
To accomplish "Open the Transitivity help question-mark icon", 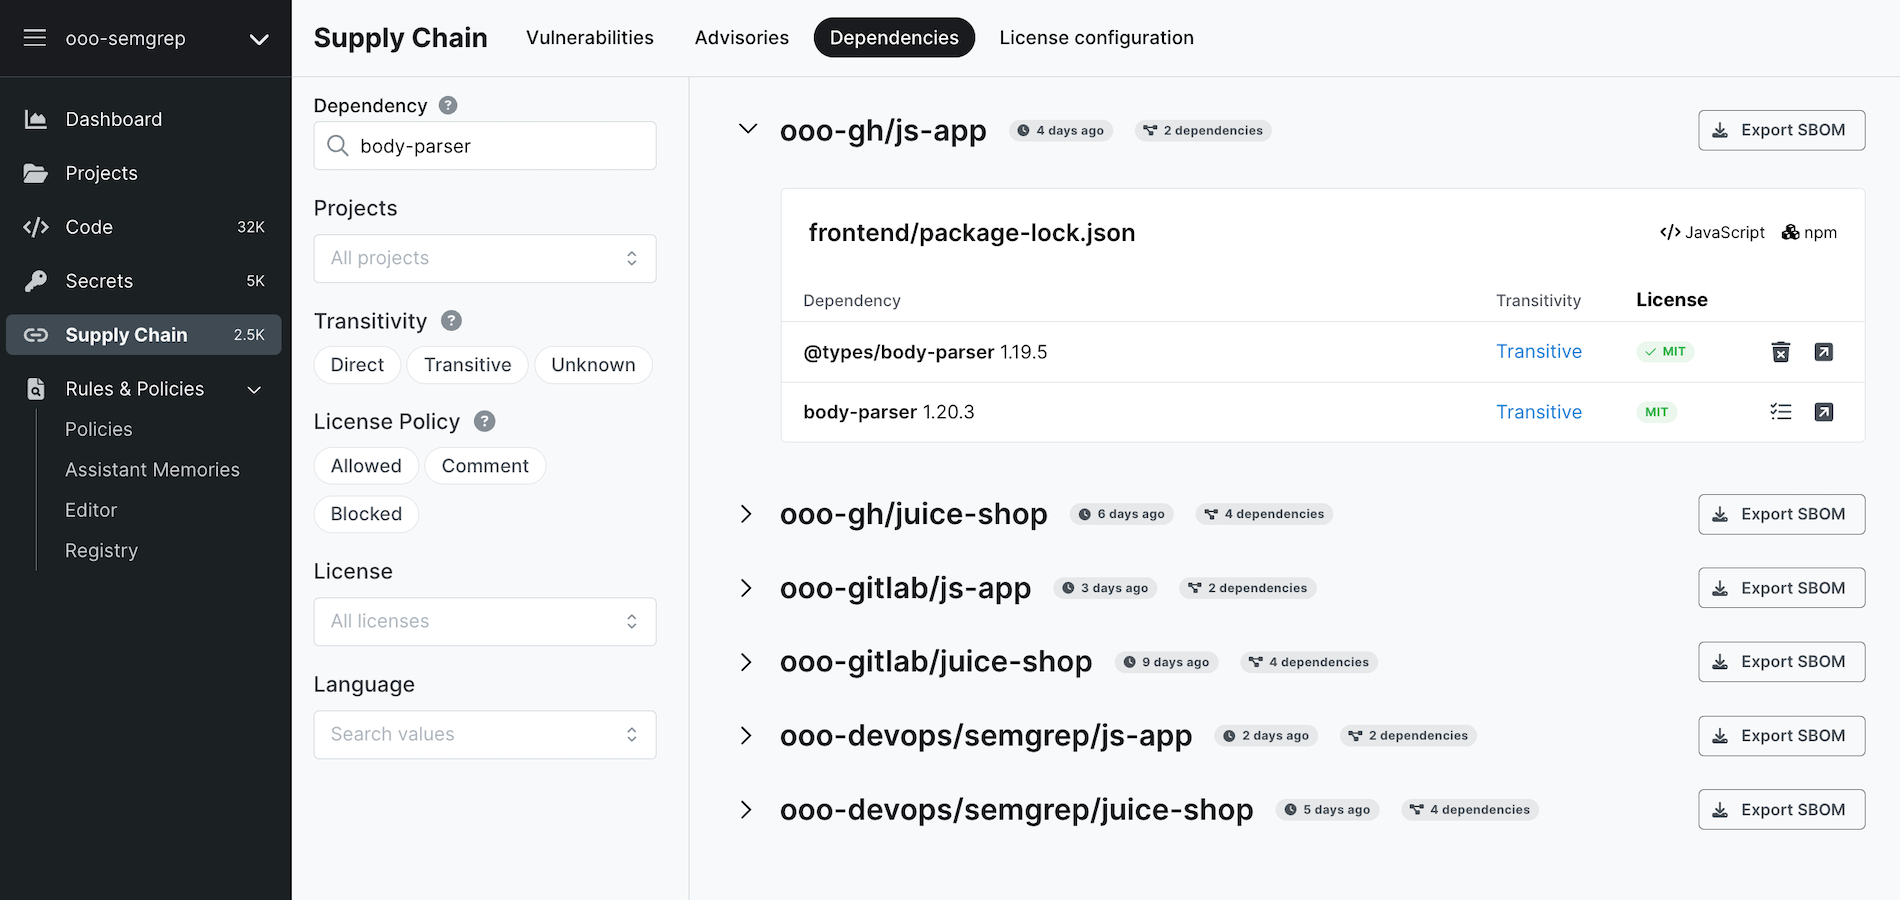I will tap(451, 320).
